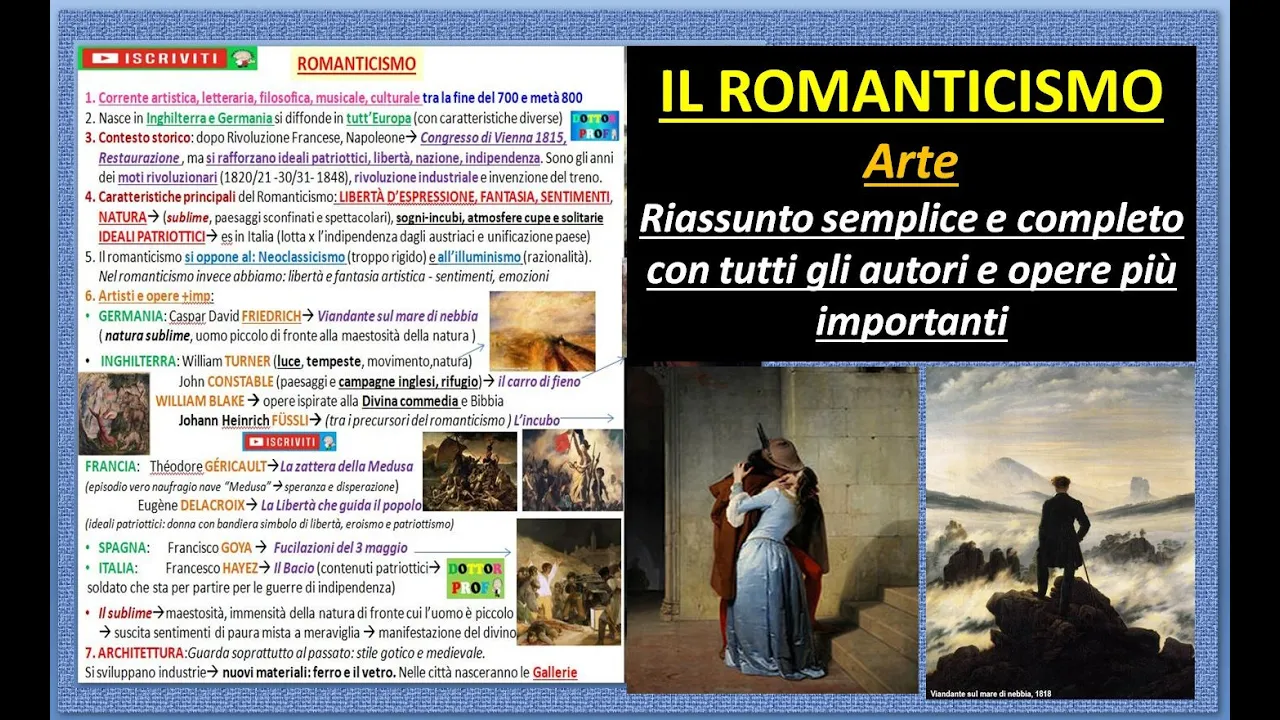Viewport: 1280px width, 720px height.
Task: Click the FRANCIA country label
Action: [110, 467]
